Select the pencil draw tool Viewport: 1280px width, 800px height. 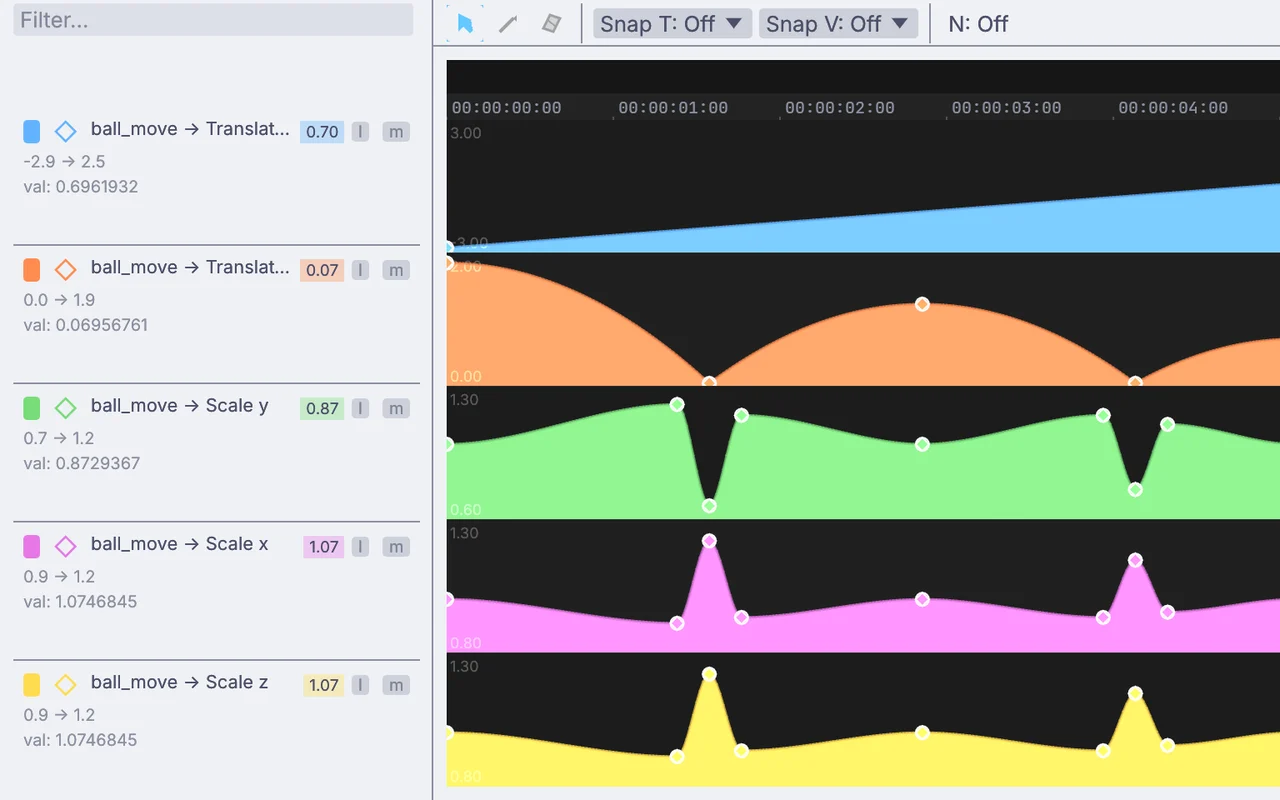pyautogui.click(x=508, y=24)
